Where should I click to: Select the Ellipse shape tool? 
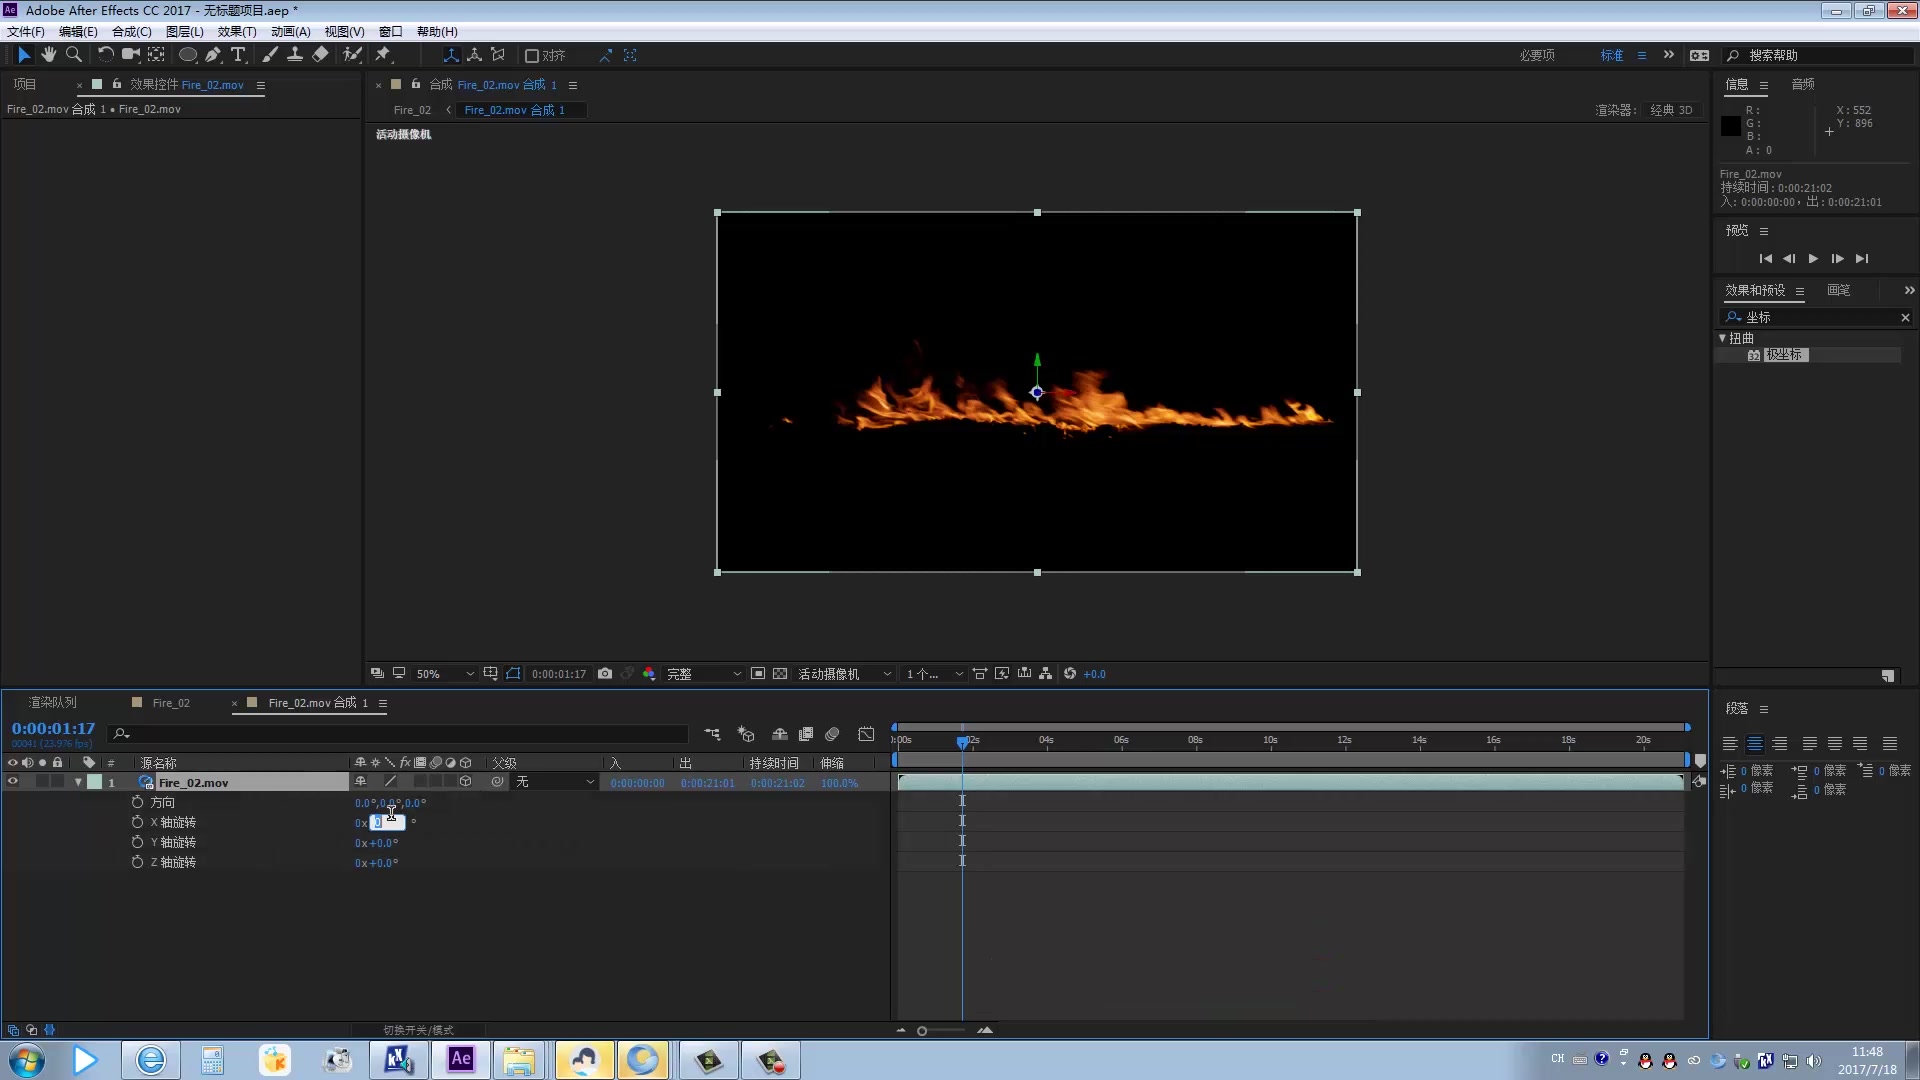[x=187, y=55]
